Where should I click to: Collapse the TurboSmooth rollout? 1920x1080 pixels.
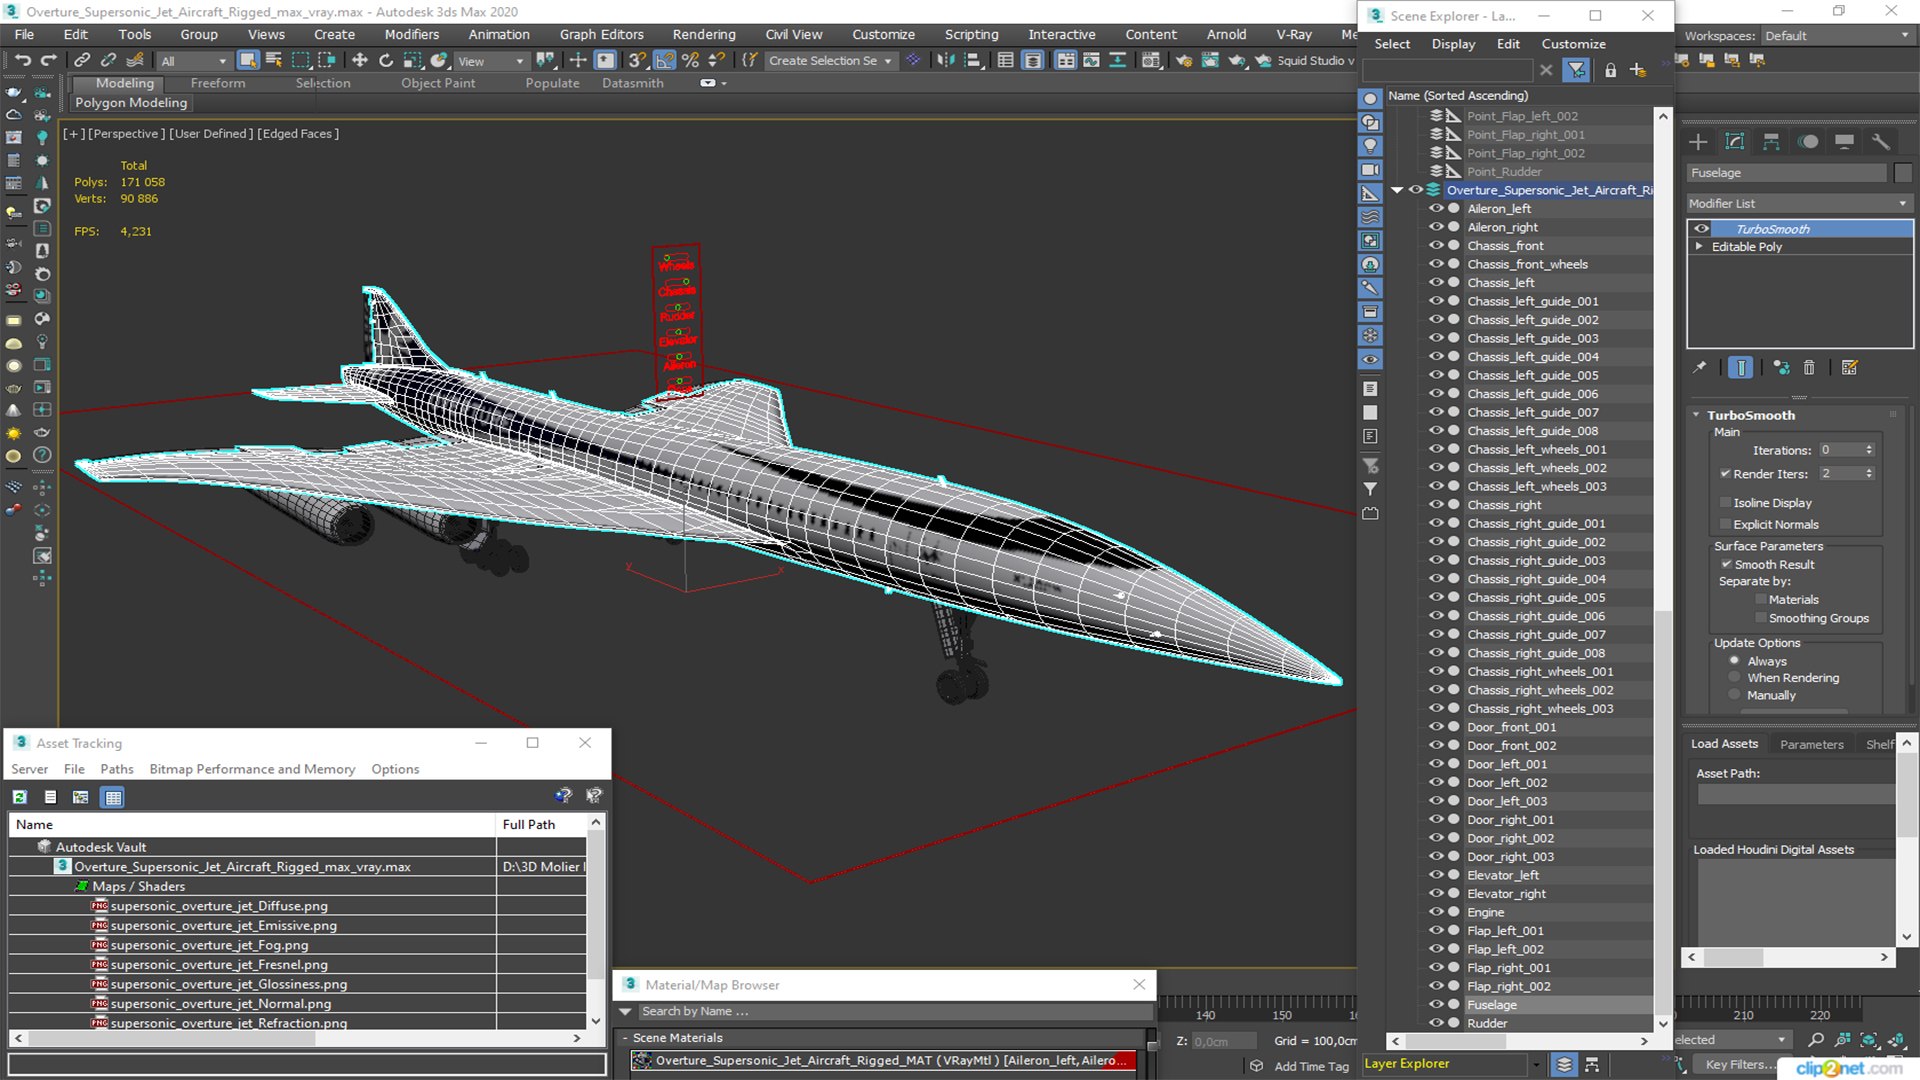coord(1696,415)
